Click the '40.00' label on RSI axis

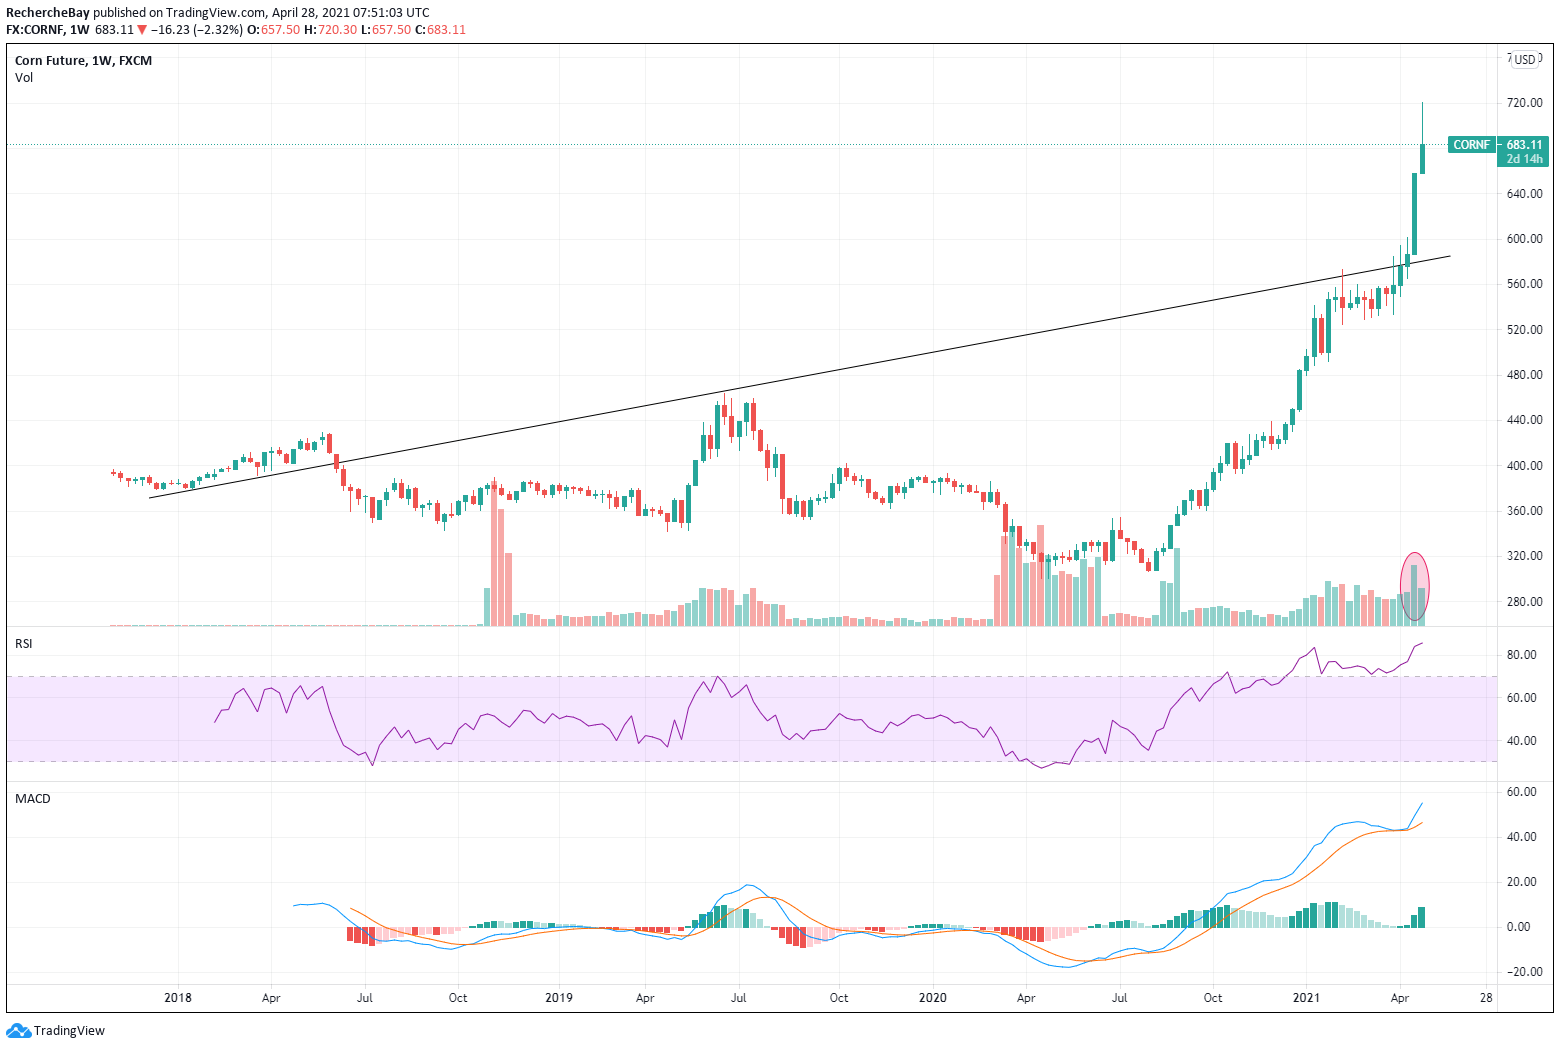pos(1522,741)
